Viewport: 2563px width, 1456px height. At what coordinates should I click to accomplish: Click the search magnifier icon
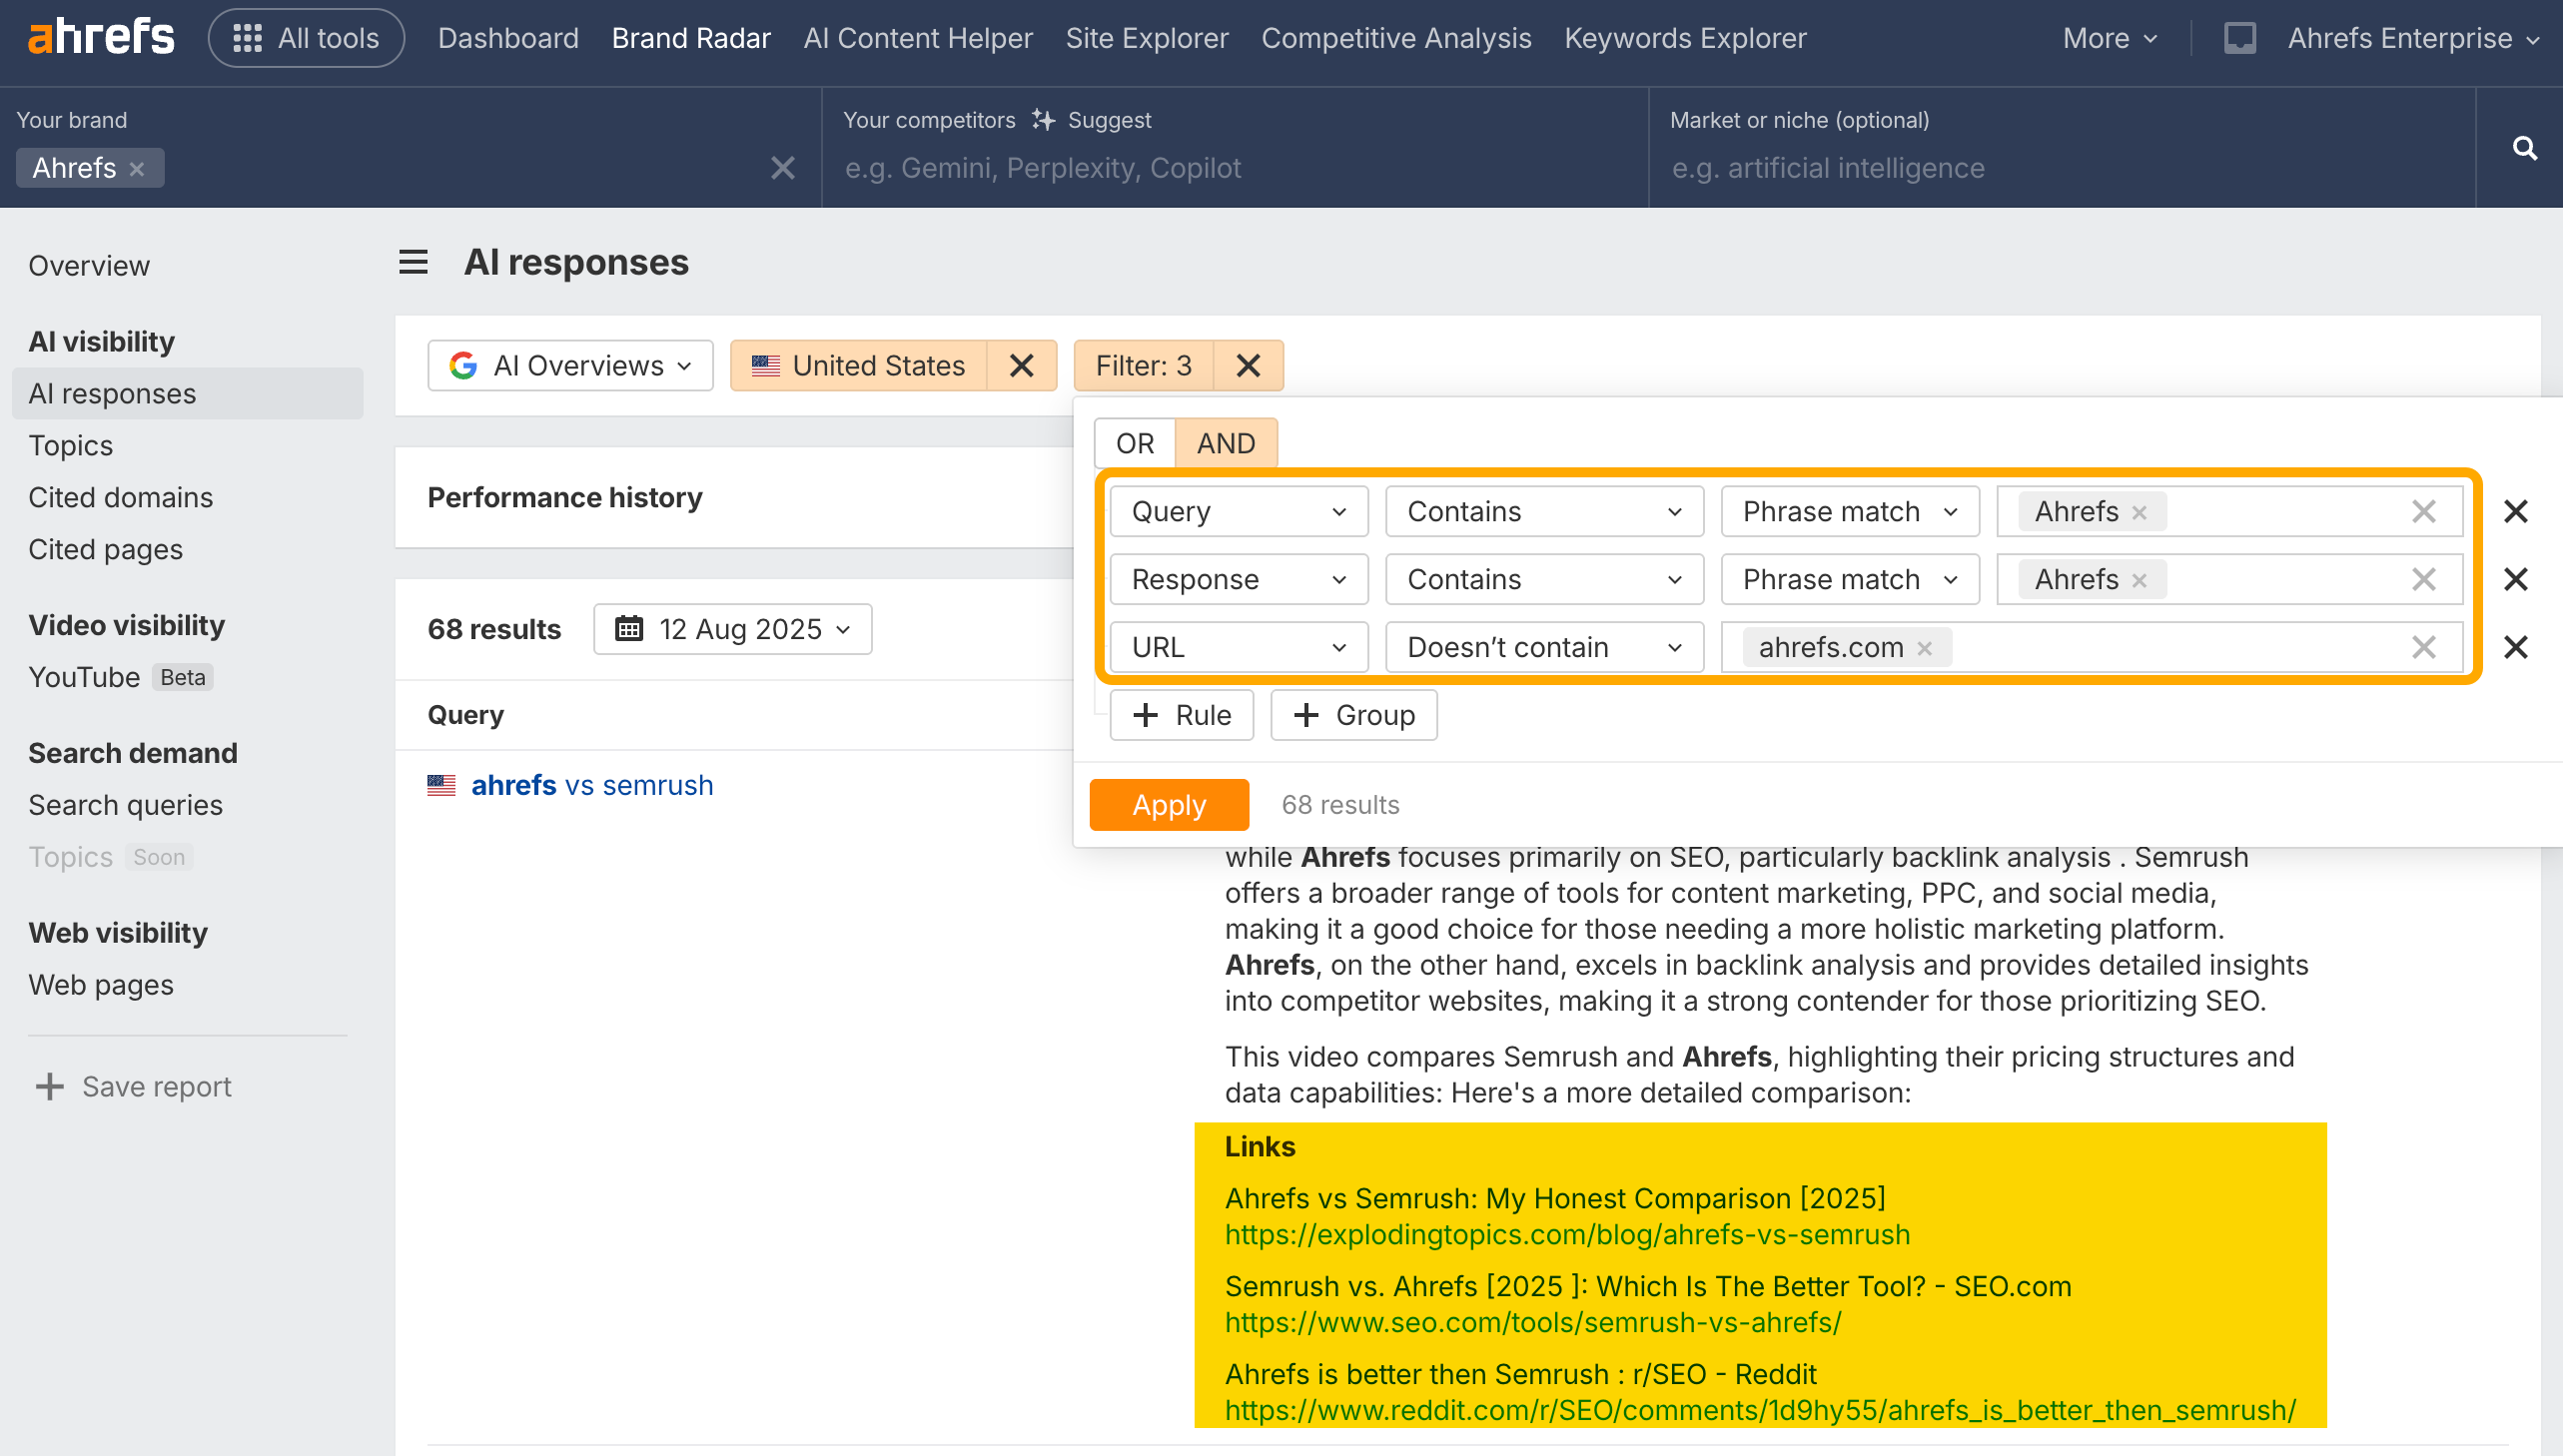(2524, 148)
